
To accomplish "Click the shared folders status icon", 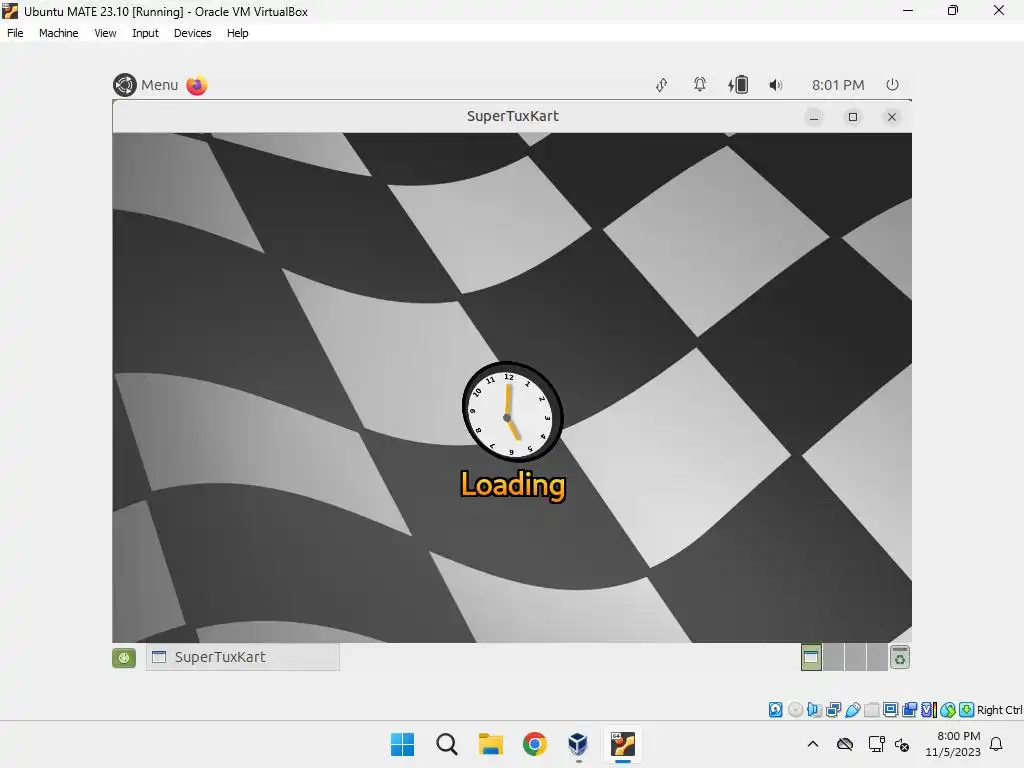I will coord(871,710).
